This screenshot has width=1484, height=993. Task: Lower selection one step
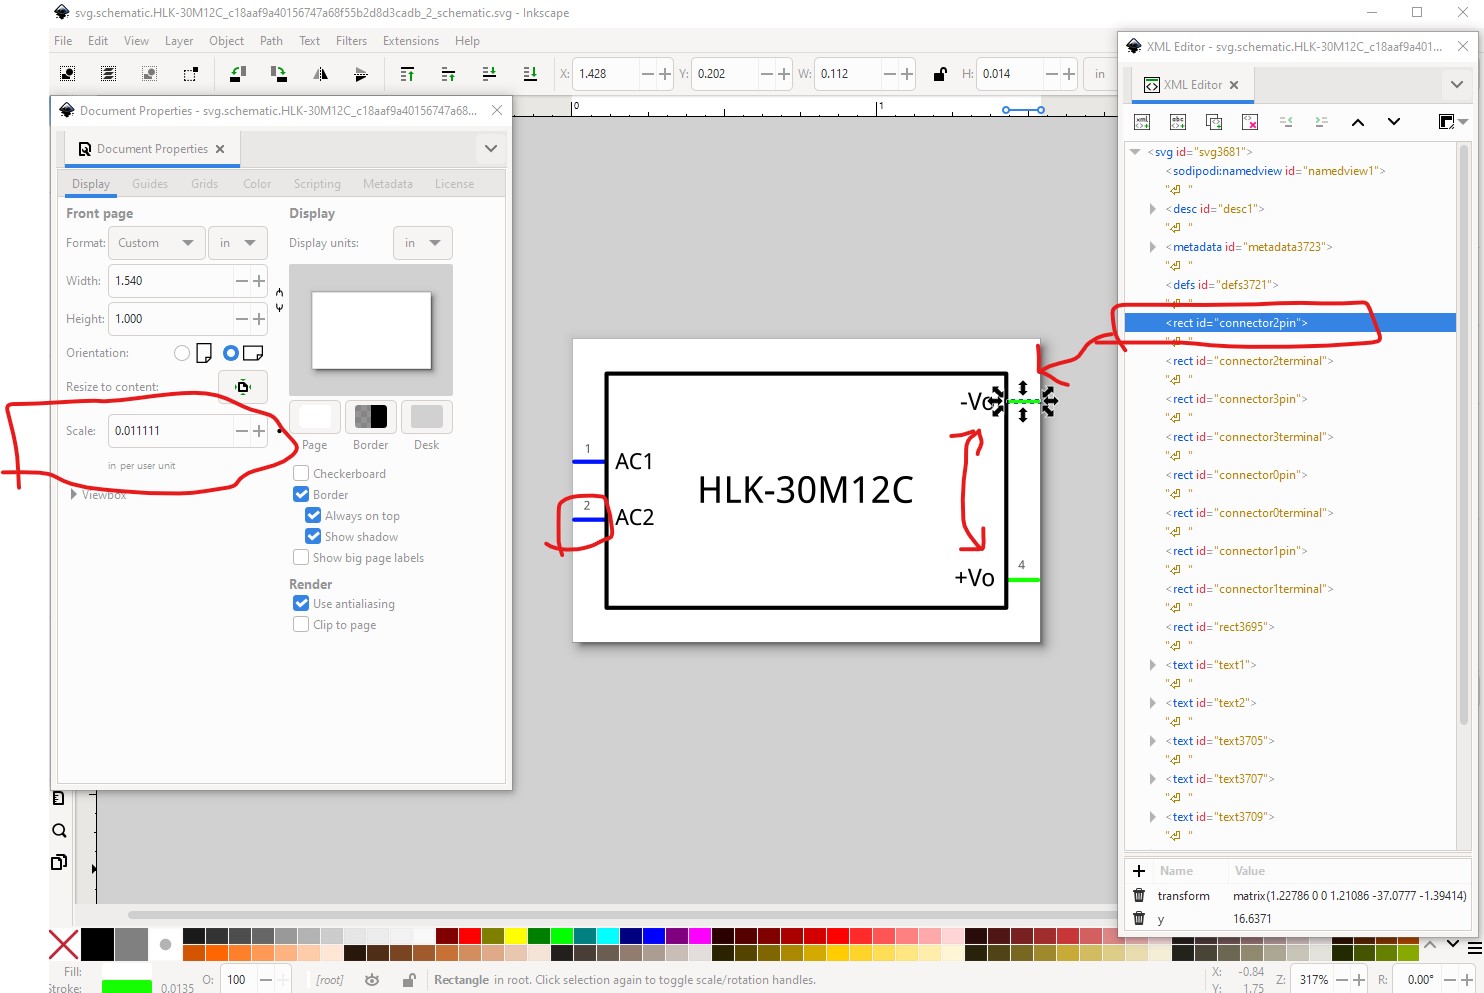pyautogui.click(x=489, y=74)
